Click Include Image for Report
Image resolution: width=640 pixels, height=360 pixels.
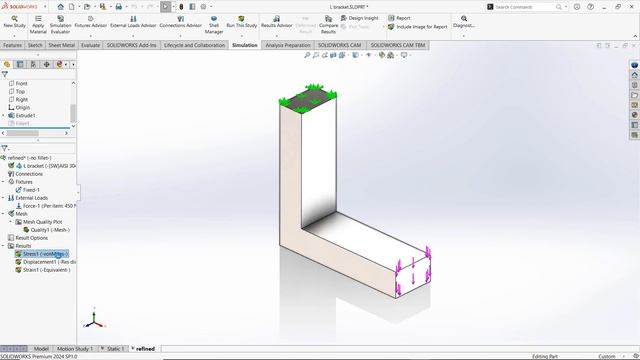(418, 27)
